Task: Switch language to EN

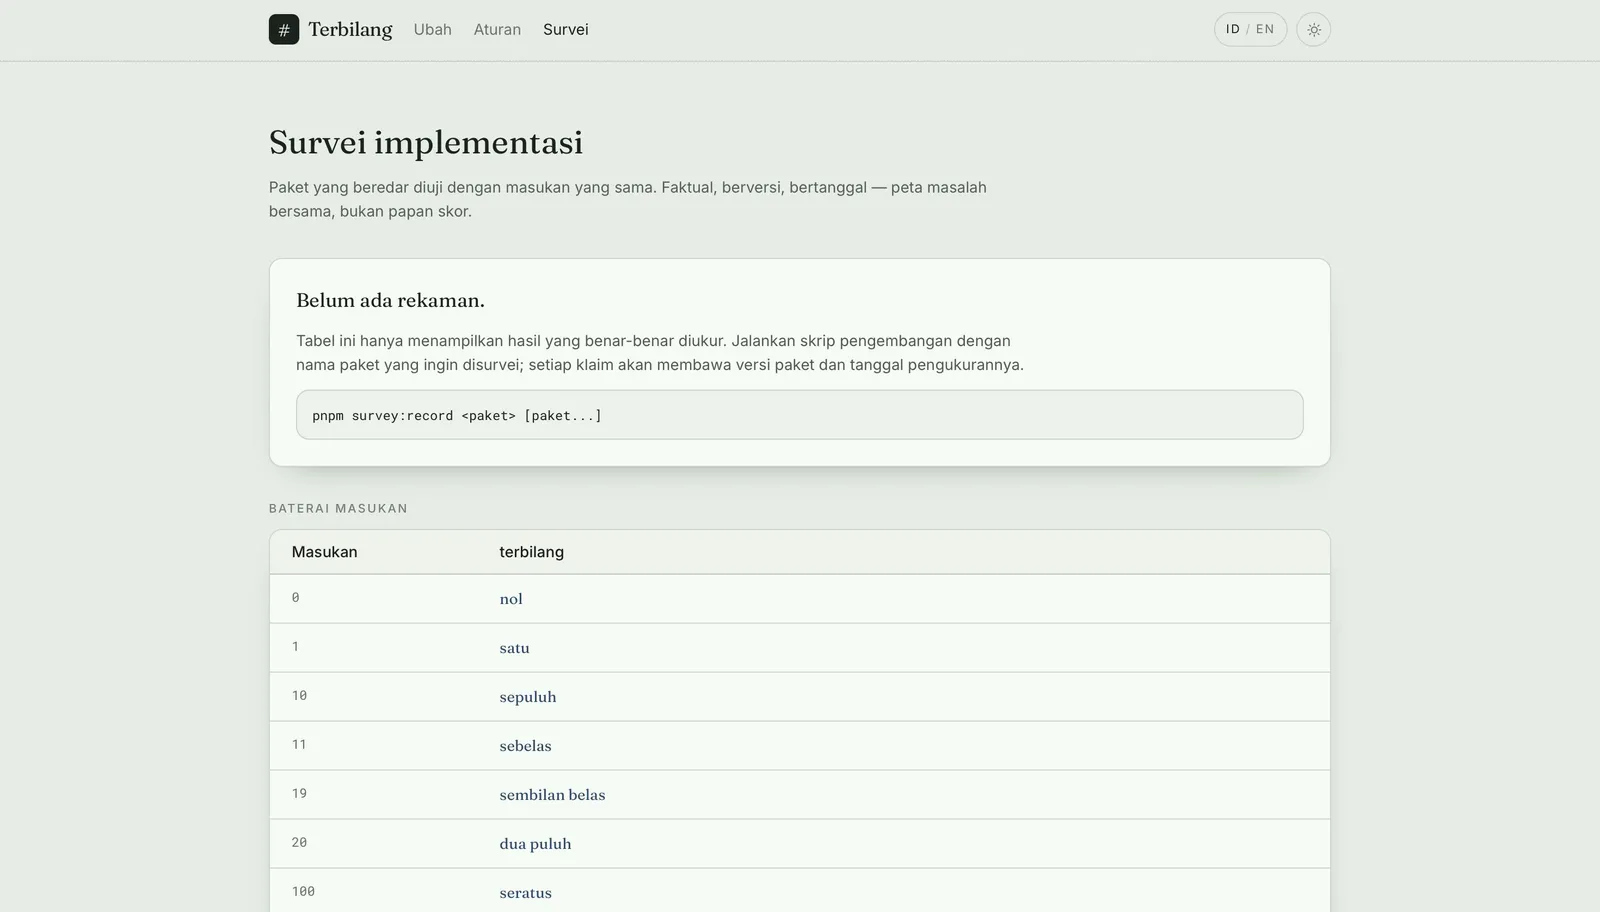Action: 1265,30
